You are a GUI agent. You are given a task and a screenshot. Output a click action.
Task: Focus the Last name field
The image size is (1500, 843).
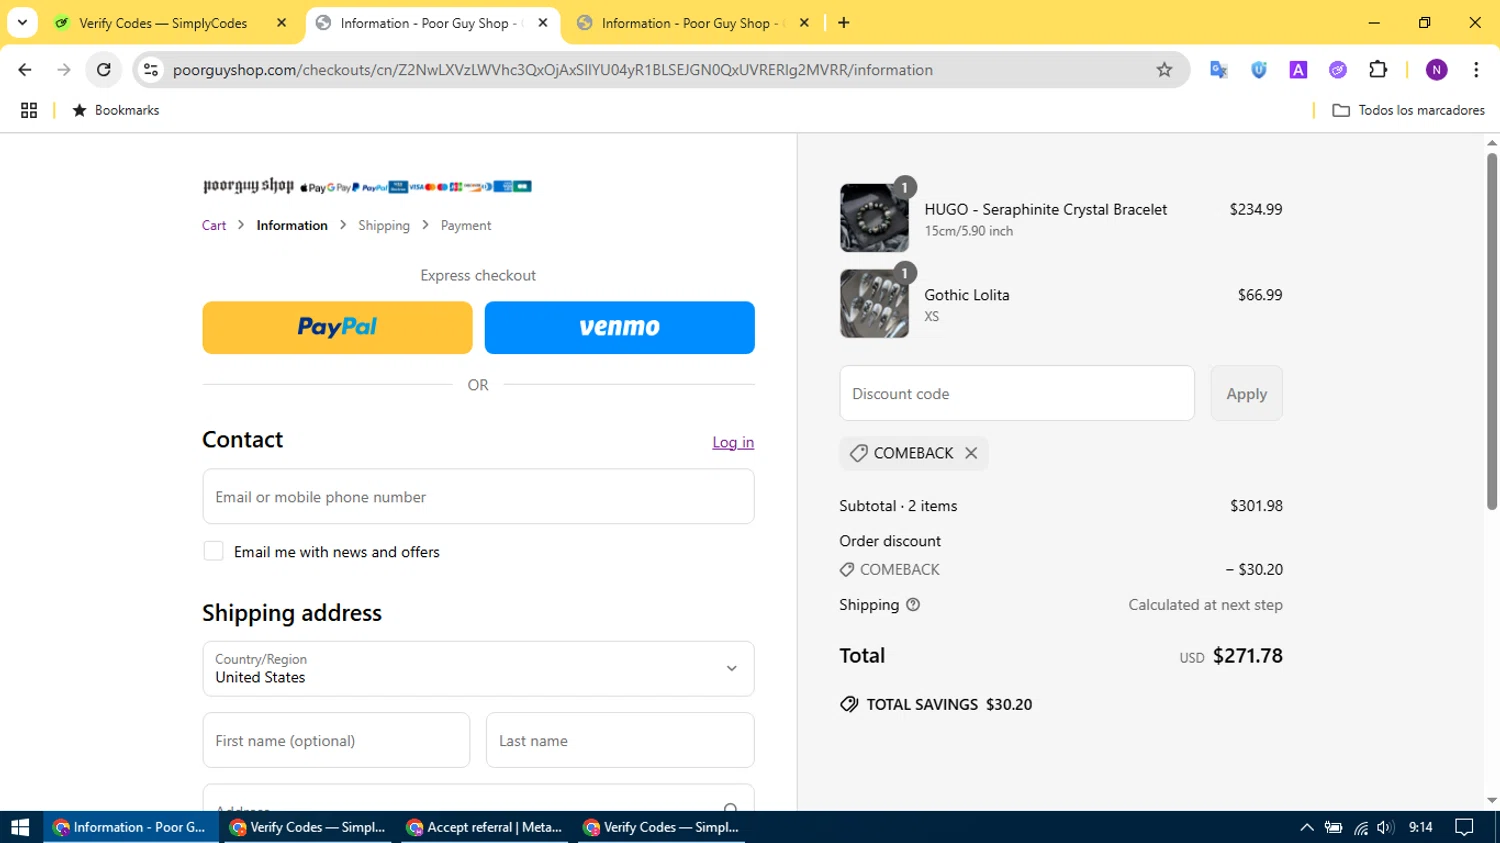620,741
